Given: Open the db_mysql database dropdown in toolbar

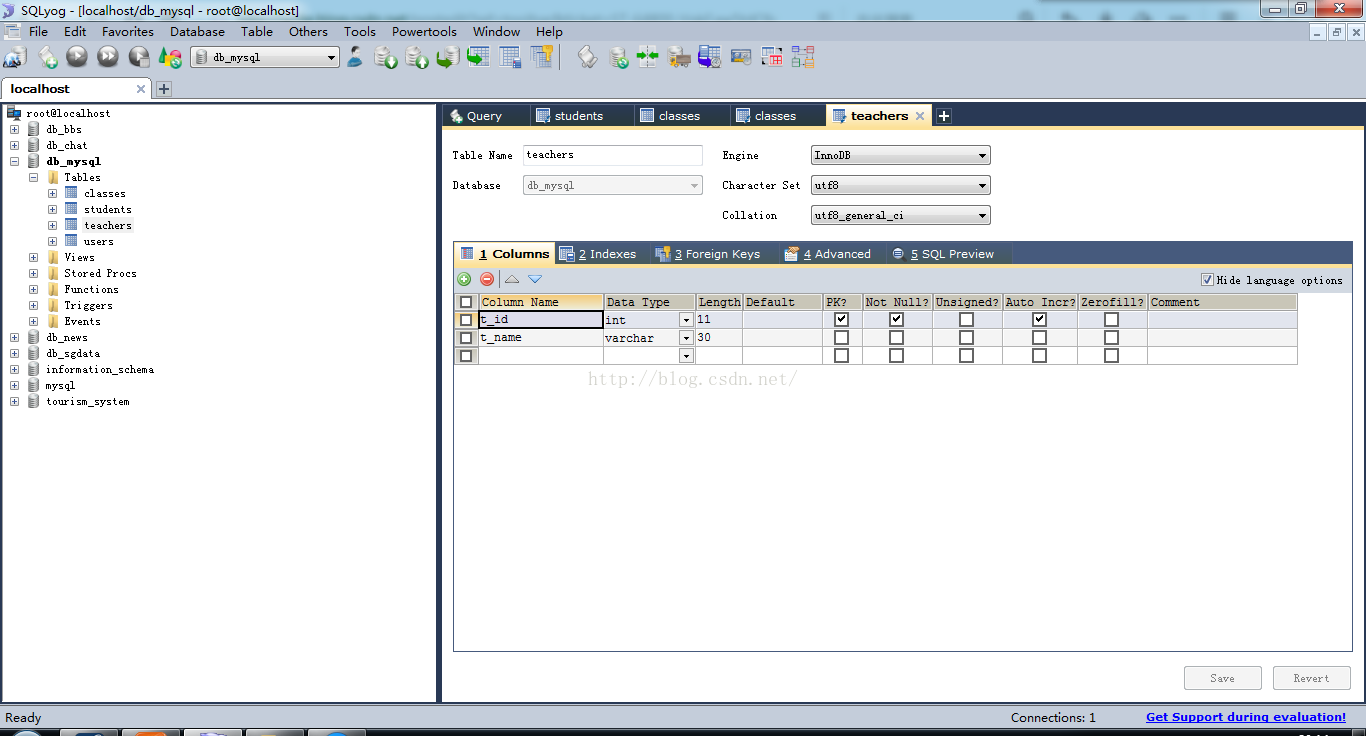Looking at the screenshot, I should point(265,58).
